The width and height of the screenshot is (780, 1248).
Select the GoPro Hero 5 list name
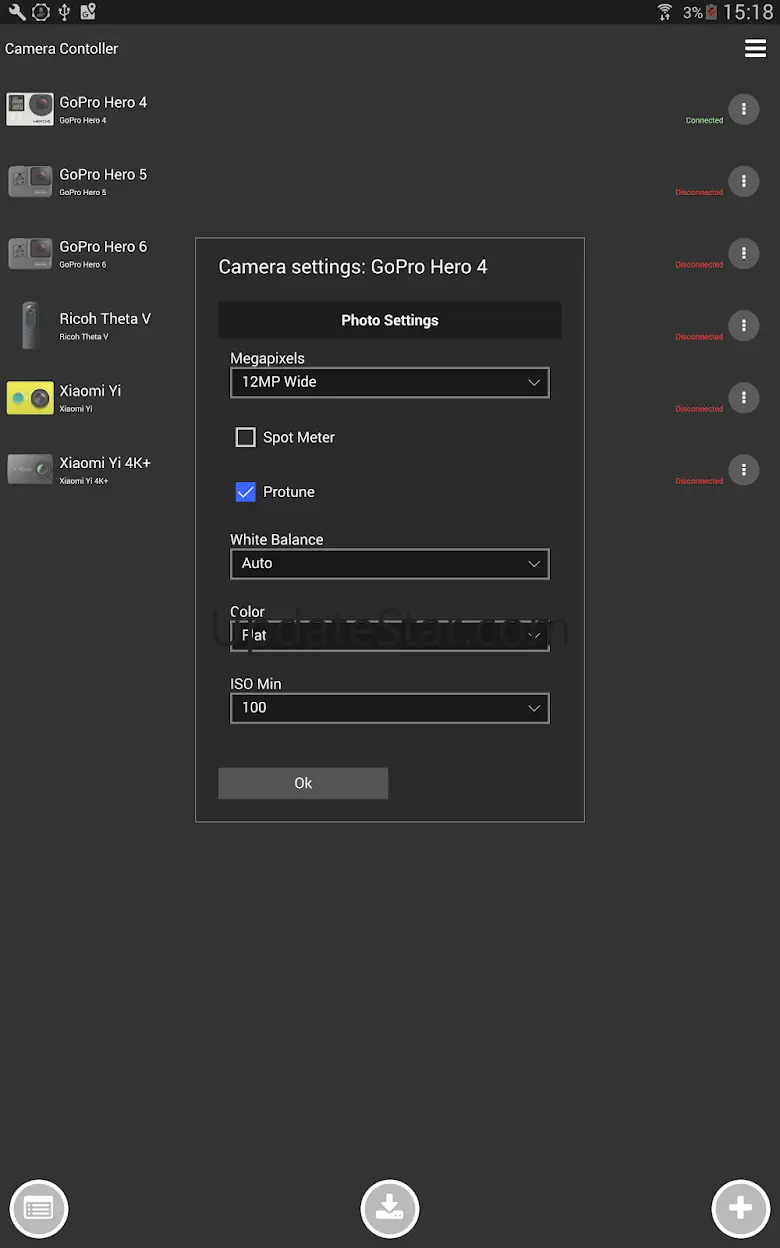(x=103, y=174)
